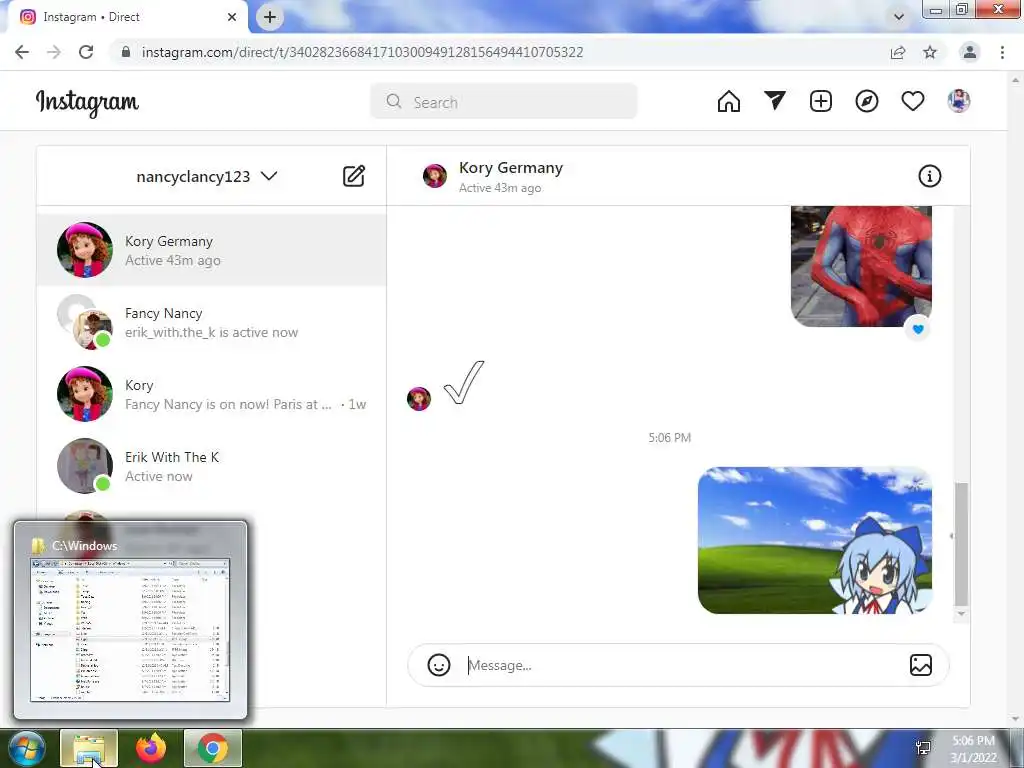Focus the Message text input

[x=682, y=665]
